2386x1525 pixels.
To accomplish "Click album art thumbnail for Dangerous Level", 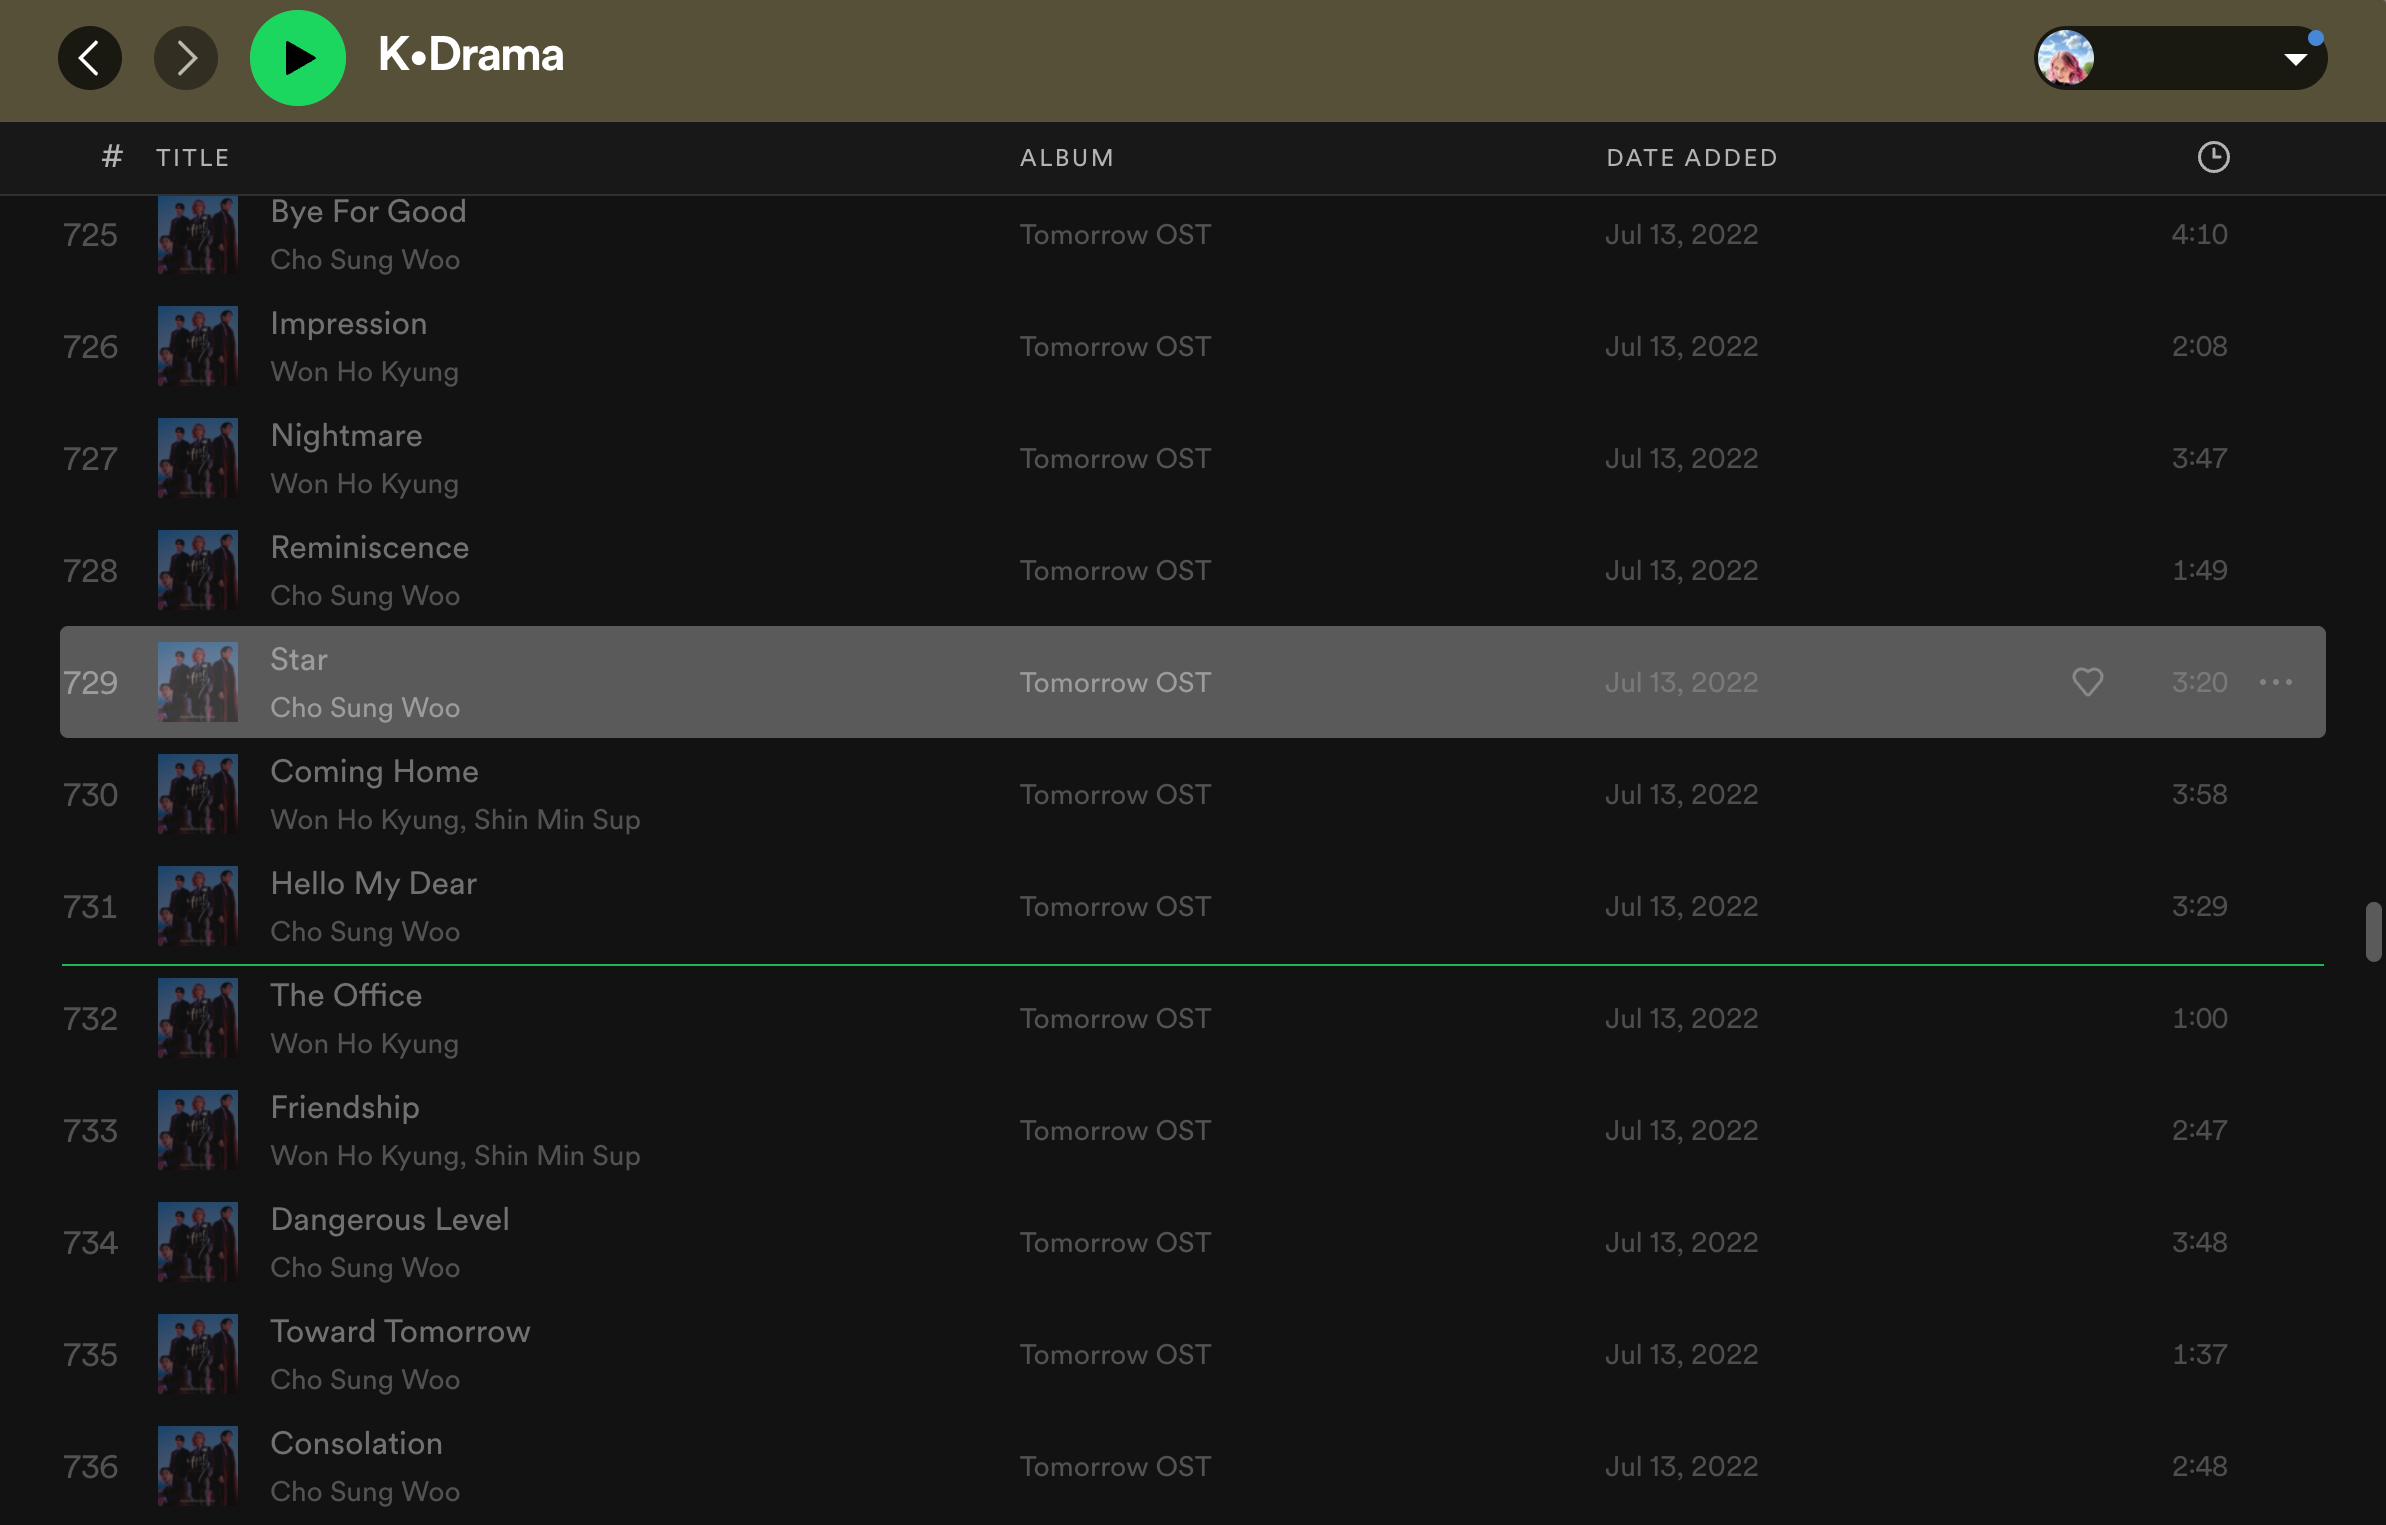I will 198,1242.
